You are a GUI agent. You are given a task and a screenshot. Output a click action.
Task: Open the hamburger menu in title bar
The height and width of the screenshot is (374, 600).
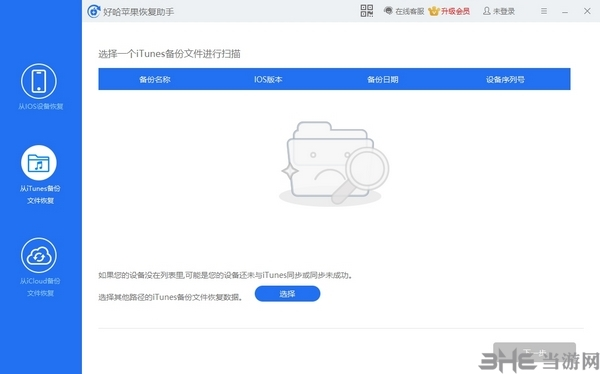pyautogui.click(x=544, y=11)
